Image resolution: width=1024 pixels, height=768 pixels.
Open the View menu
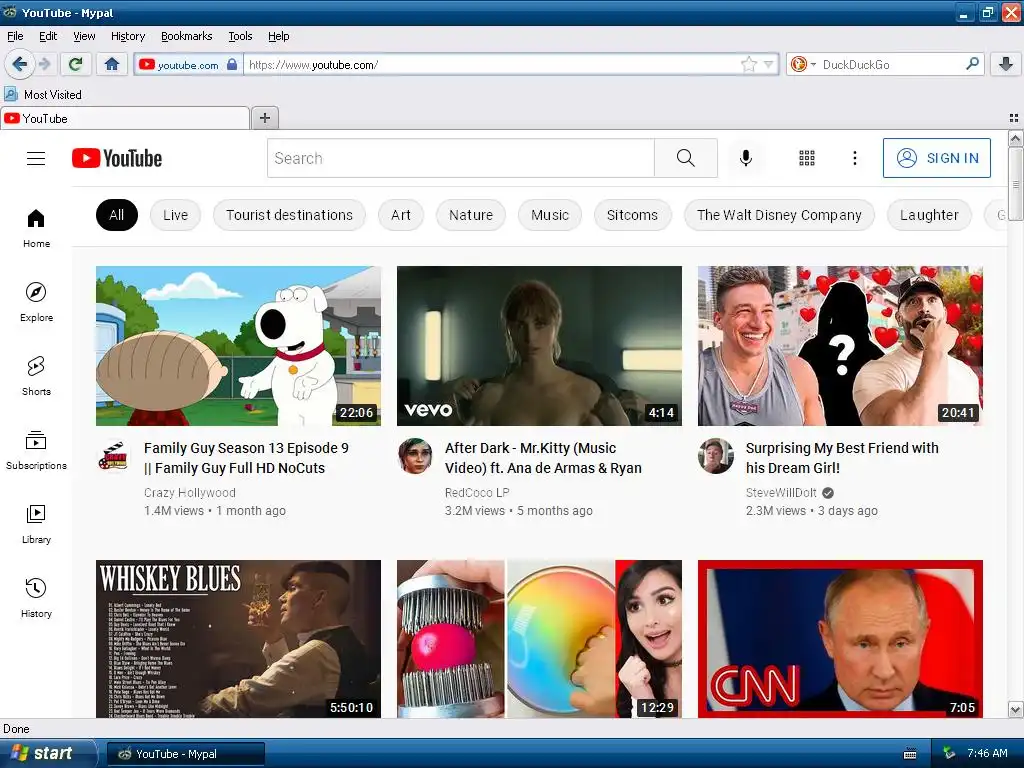pos(84,36)
